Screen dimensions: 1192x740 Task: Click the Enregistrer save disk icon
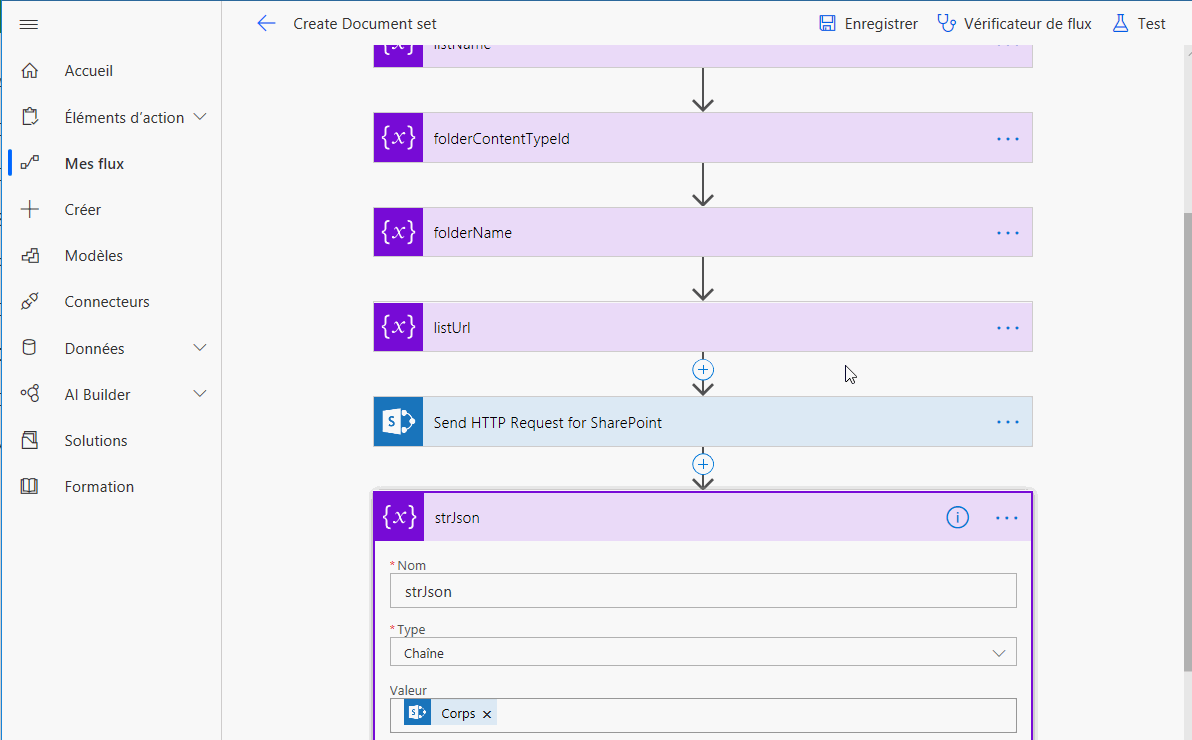[x=827, y=24]
